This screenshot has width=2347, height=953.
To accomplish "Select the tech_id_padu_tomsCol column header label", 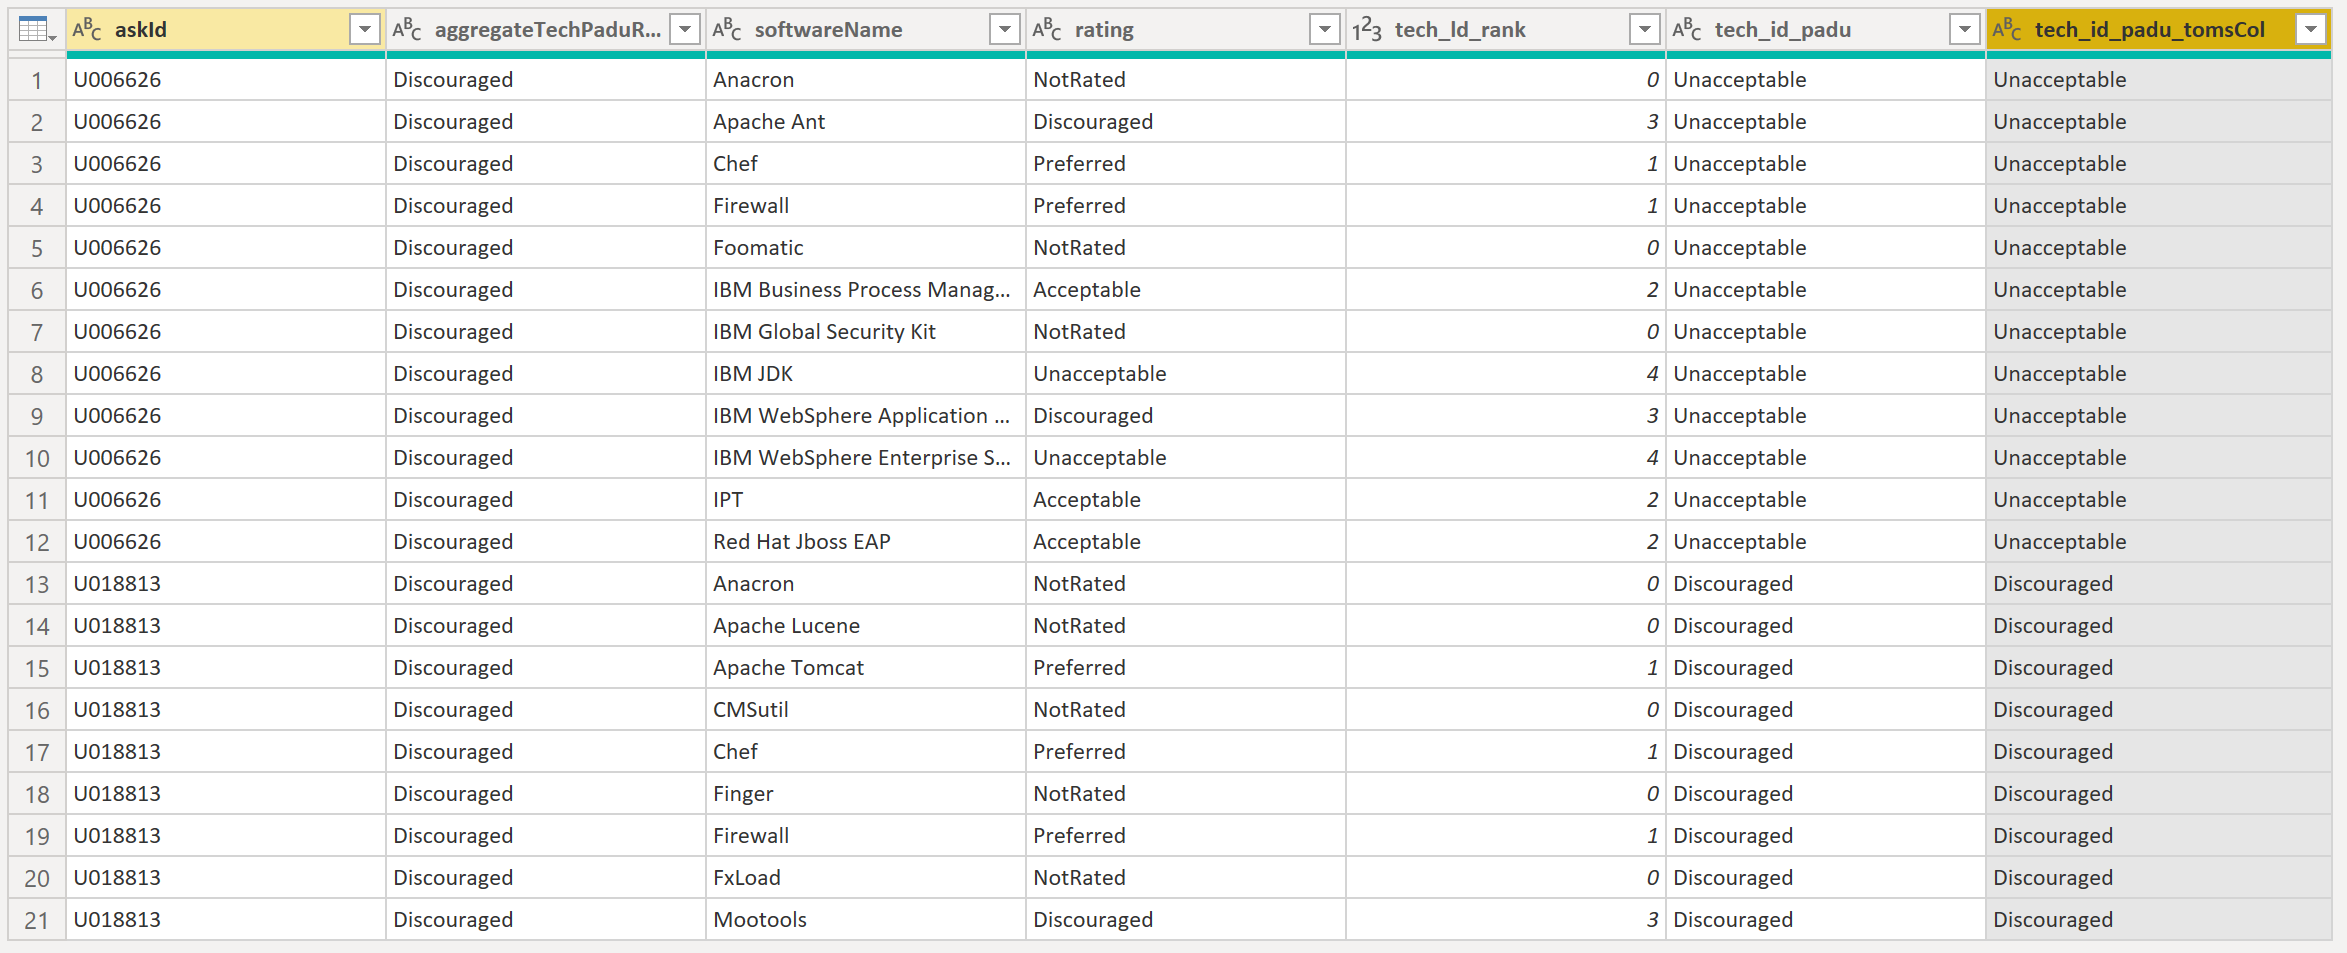I will [x=2150, y=30].
